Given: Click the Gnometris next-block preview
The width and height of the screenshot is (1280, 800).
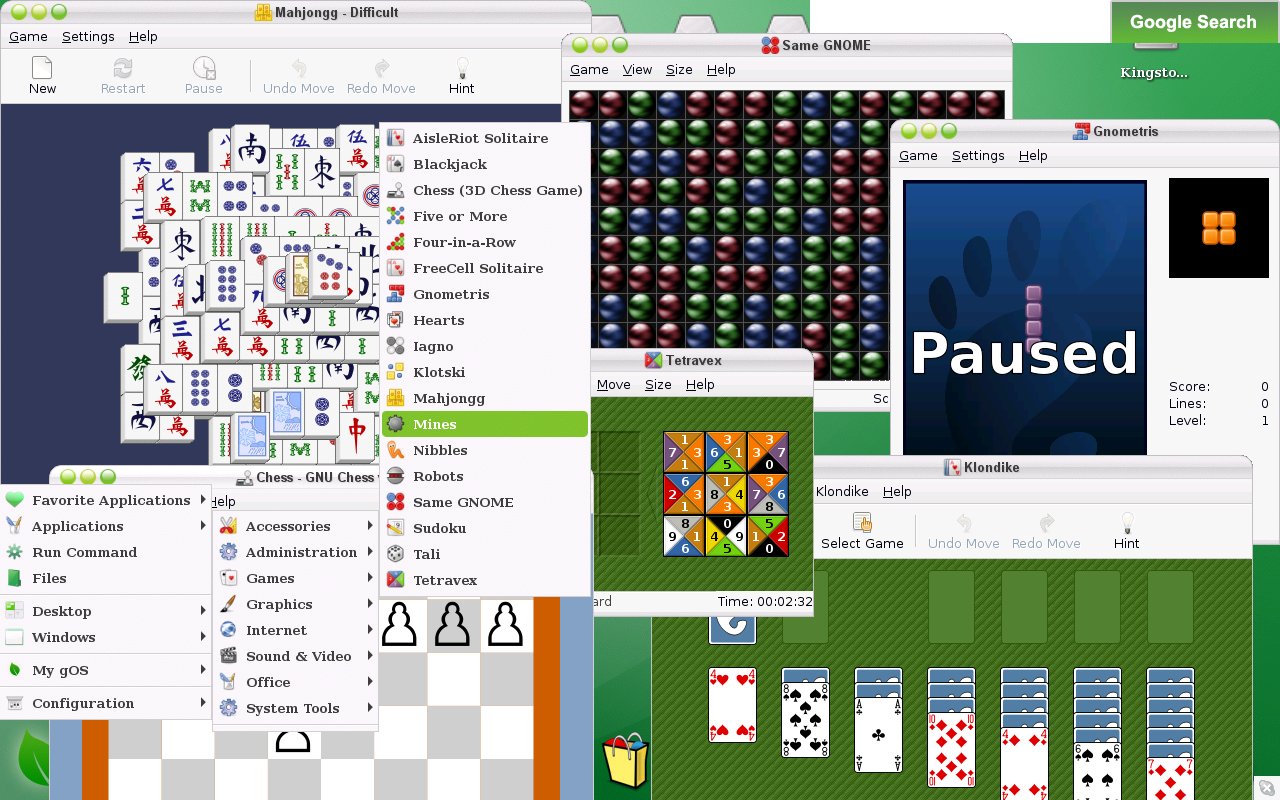Looking at the screenshot, I should tap(1218, 228).
